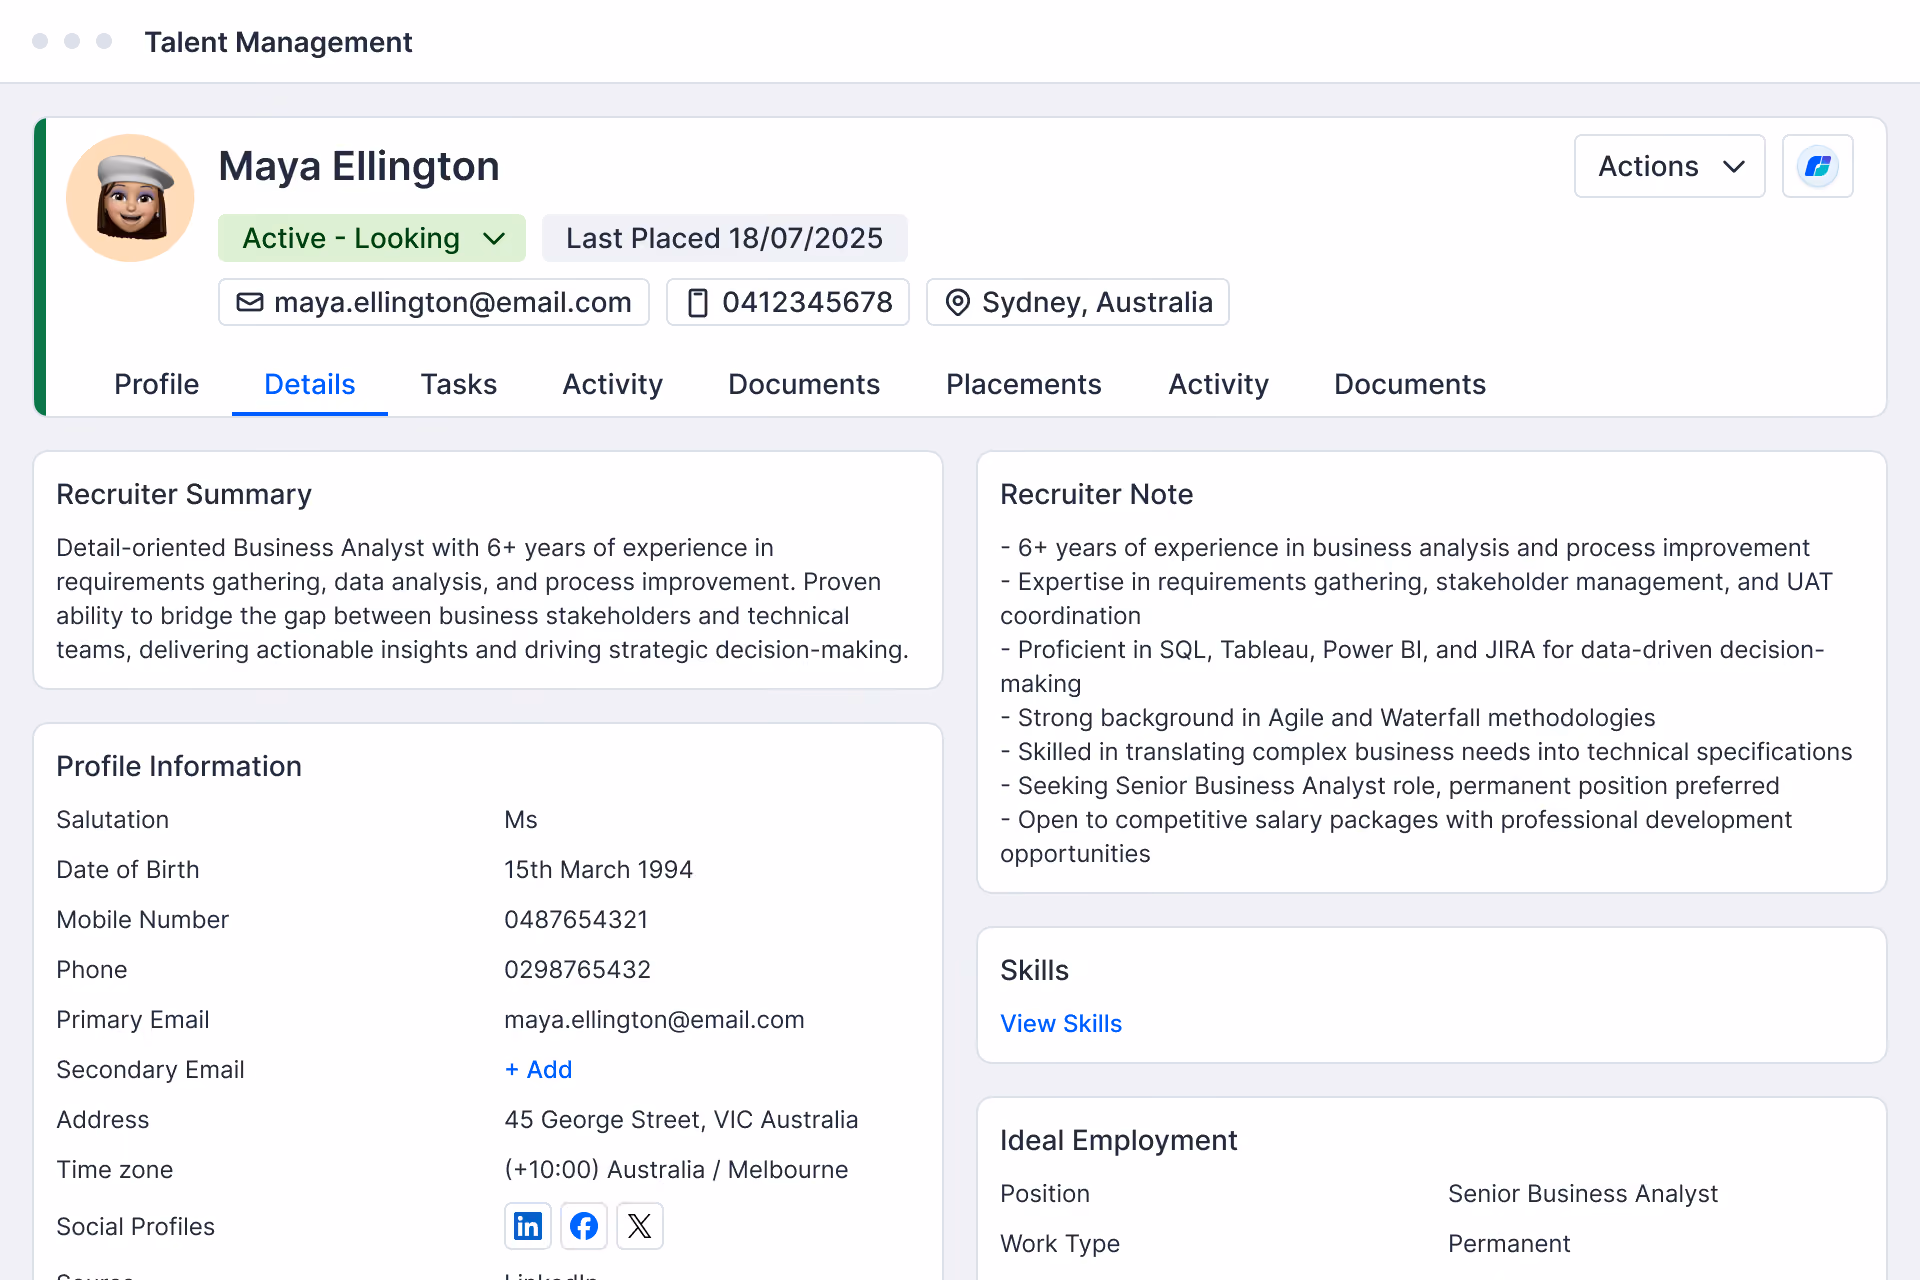Click the time zone (+10:00) Australia / Melbourne

[676, 1170]
